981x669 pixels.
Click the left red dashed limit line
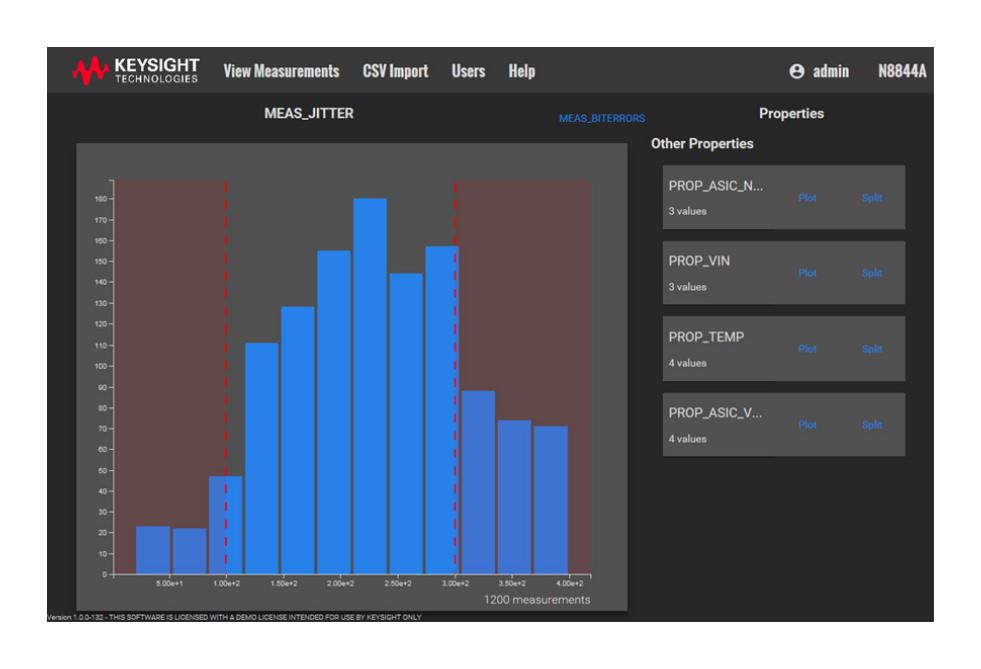tap(226, 377)
